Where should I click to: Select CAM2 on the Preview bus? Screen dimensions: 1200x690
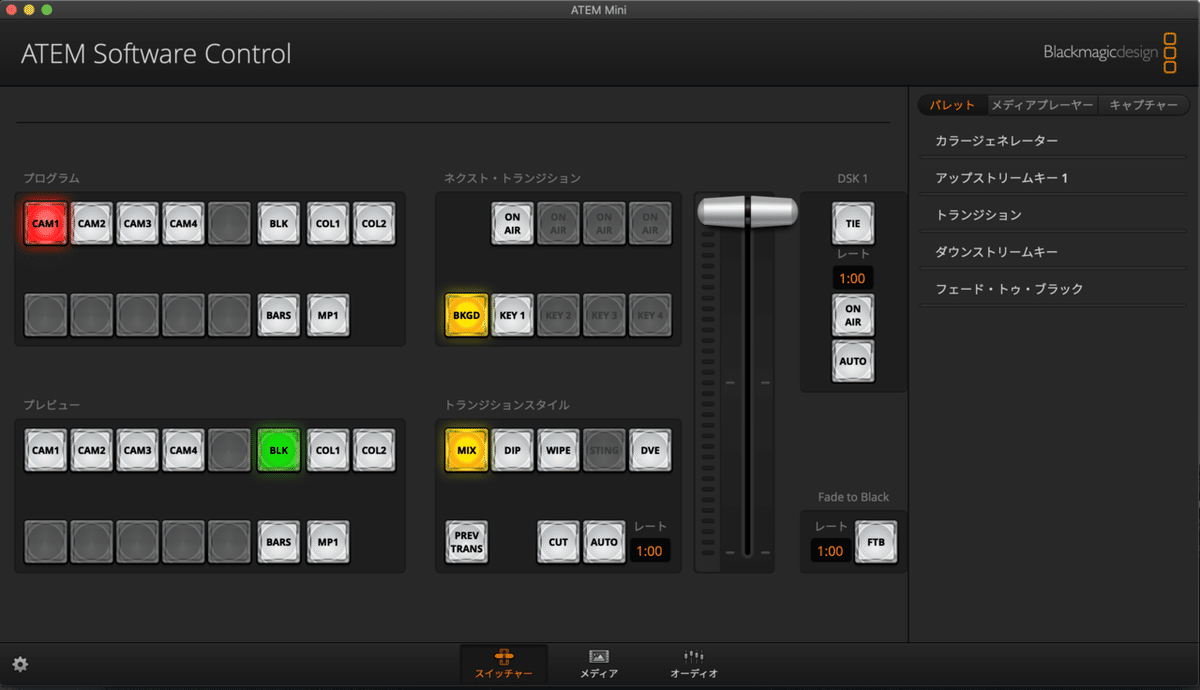[92, 450]
